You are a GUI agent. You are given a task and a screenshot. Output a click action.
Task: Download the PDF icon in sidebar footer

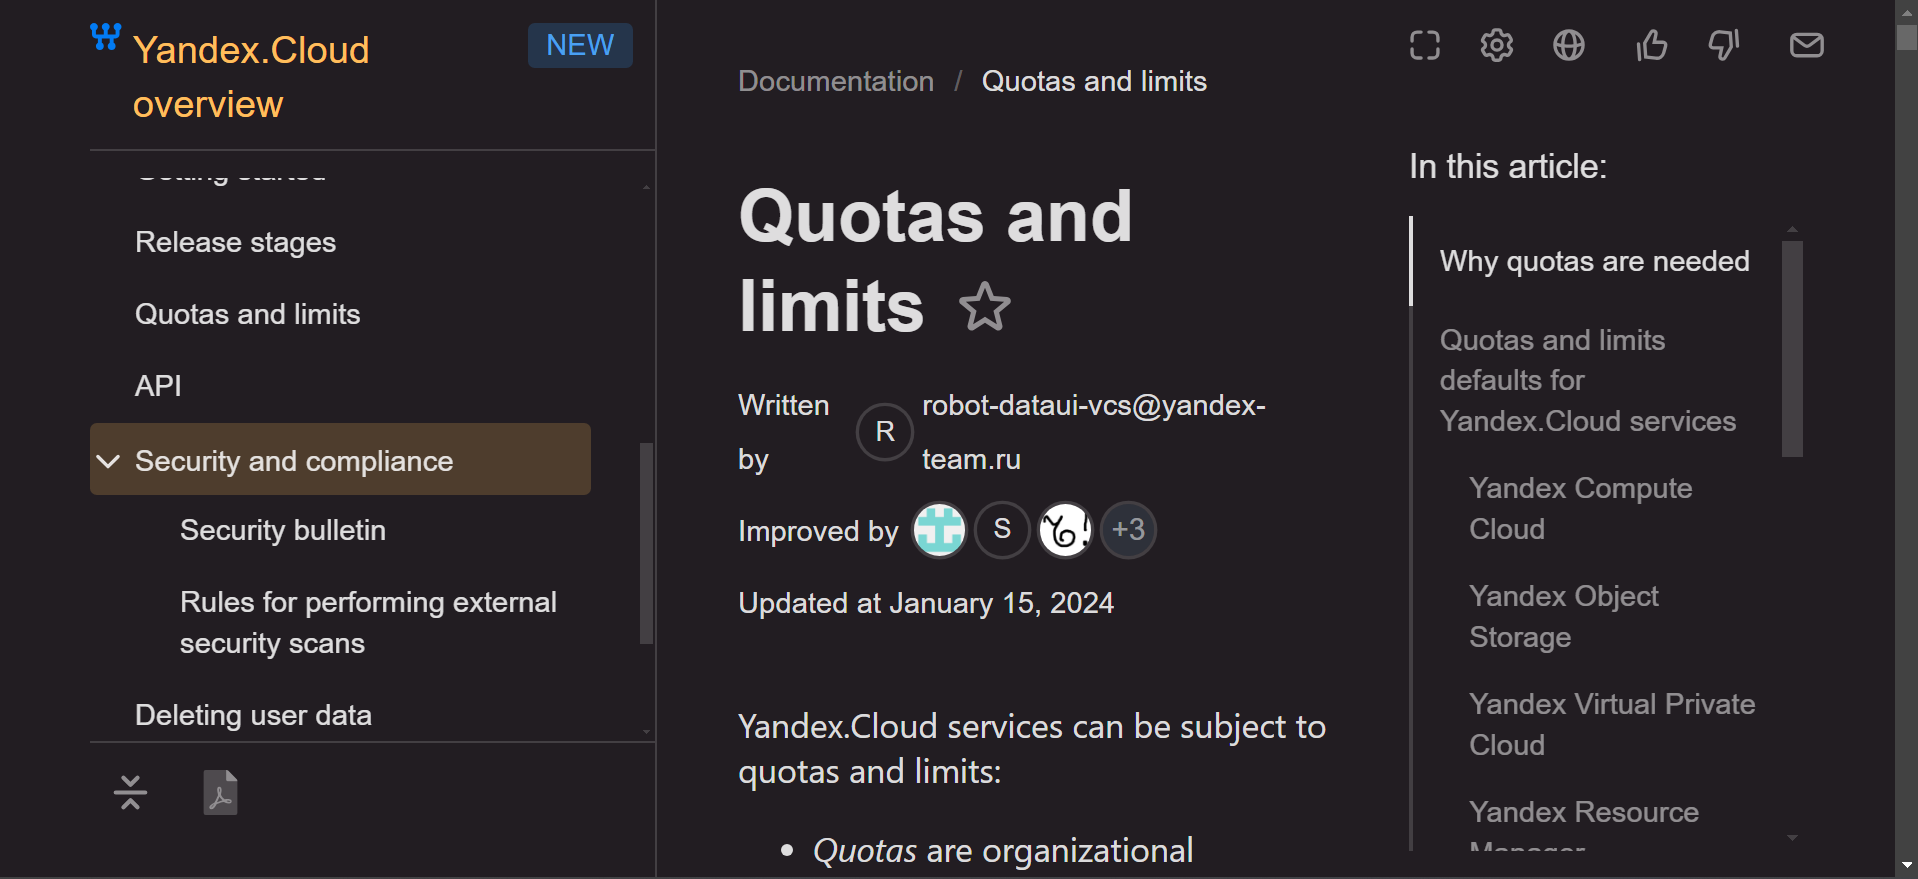pos(220,792)
